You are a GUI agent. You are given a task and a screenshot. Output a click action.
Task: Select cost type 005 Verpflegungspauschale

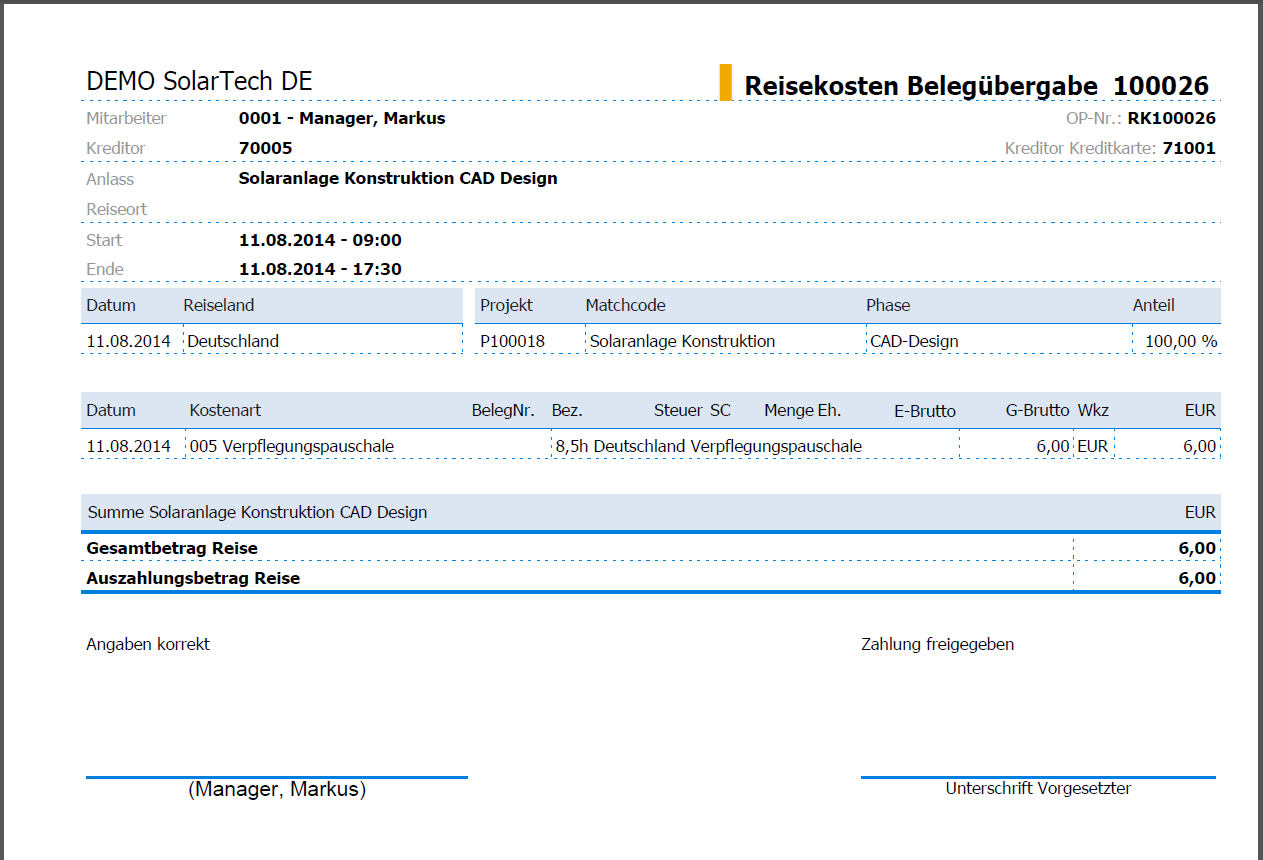coord(290,444)
